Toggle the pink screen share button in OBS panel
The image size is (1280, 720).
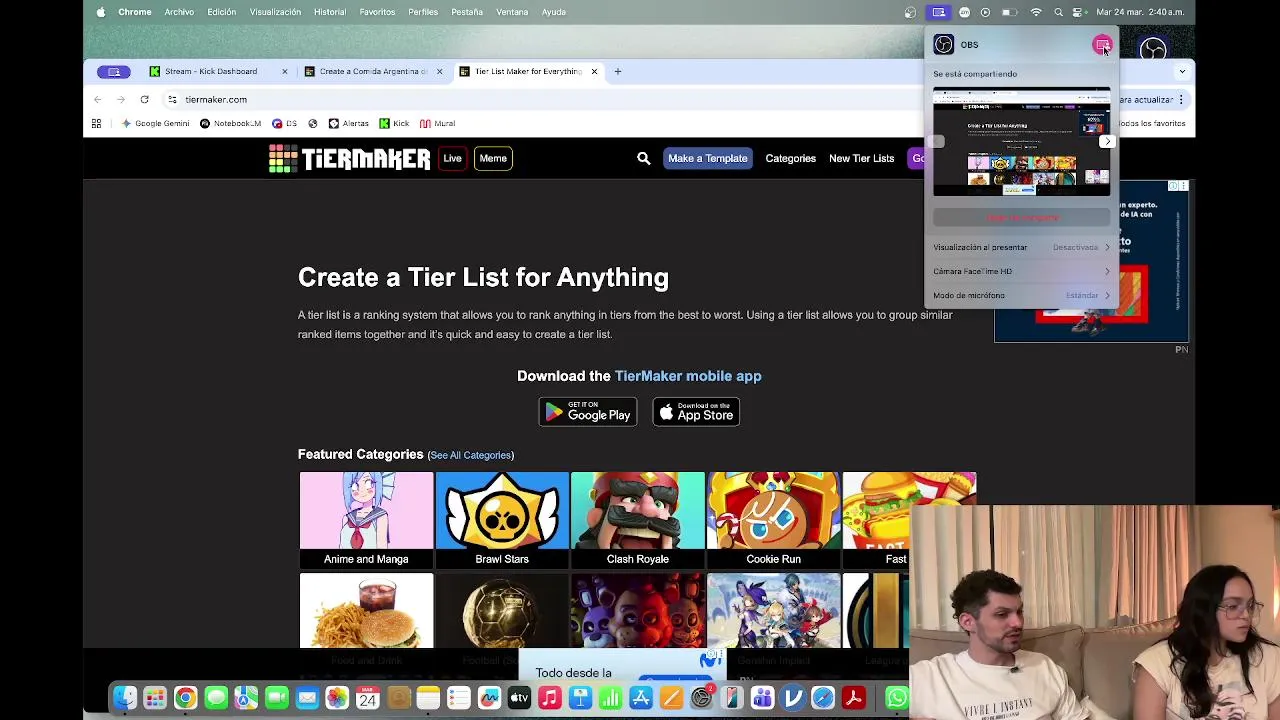point(1101,45)
